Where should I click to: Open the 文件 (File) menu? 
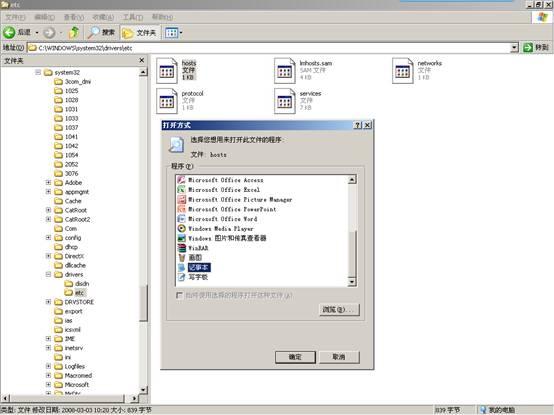[15, 17]
